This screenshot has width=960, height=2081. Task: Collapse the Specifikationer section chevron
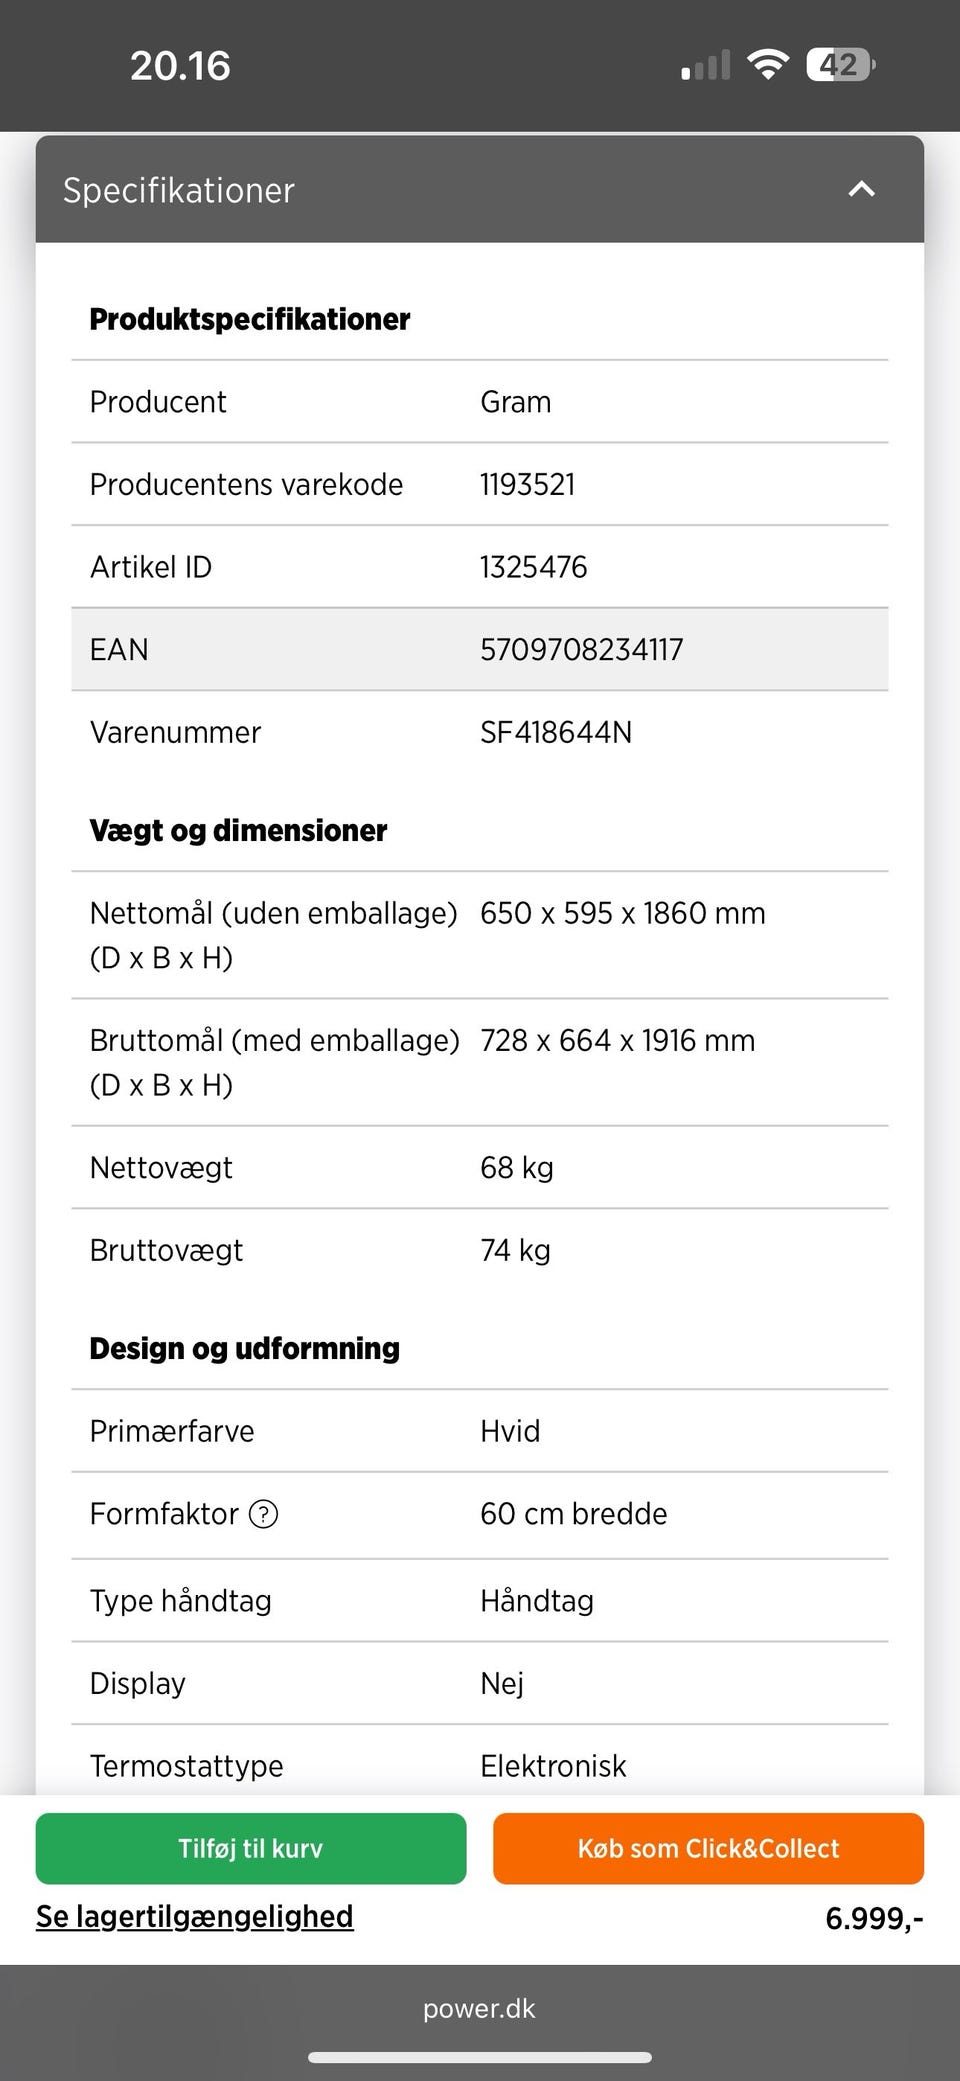(861, 189)
